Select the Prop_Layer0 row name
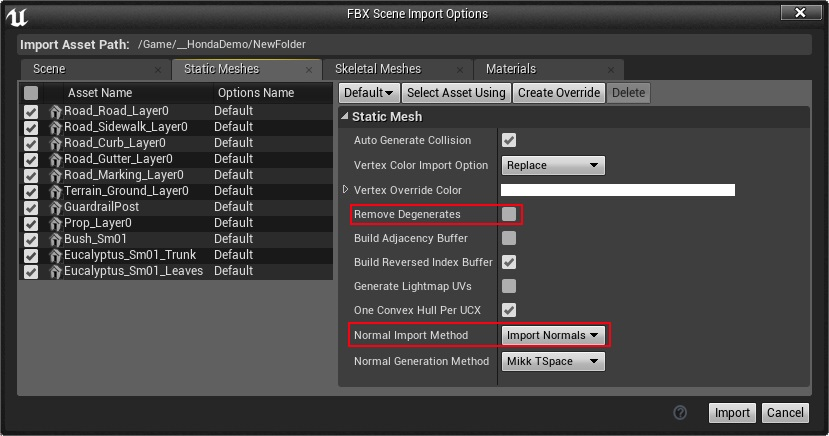 pos(98,223)
